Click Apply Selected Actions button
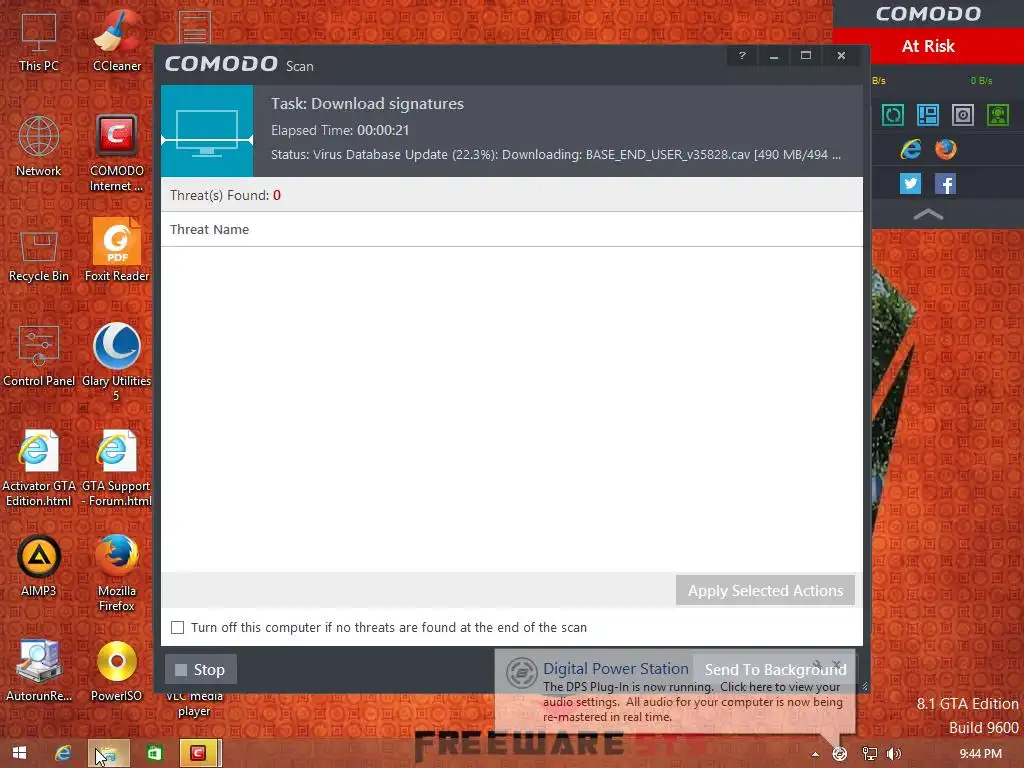Viewport: 1024px width, 768px height. tap(765, 590)
